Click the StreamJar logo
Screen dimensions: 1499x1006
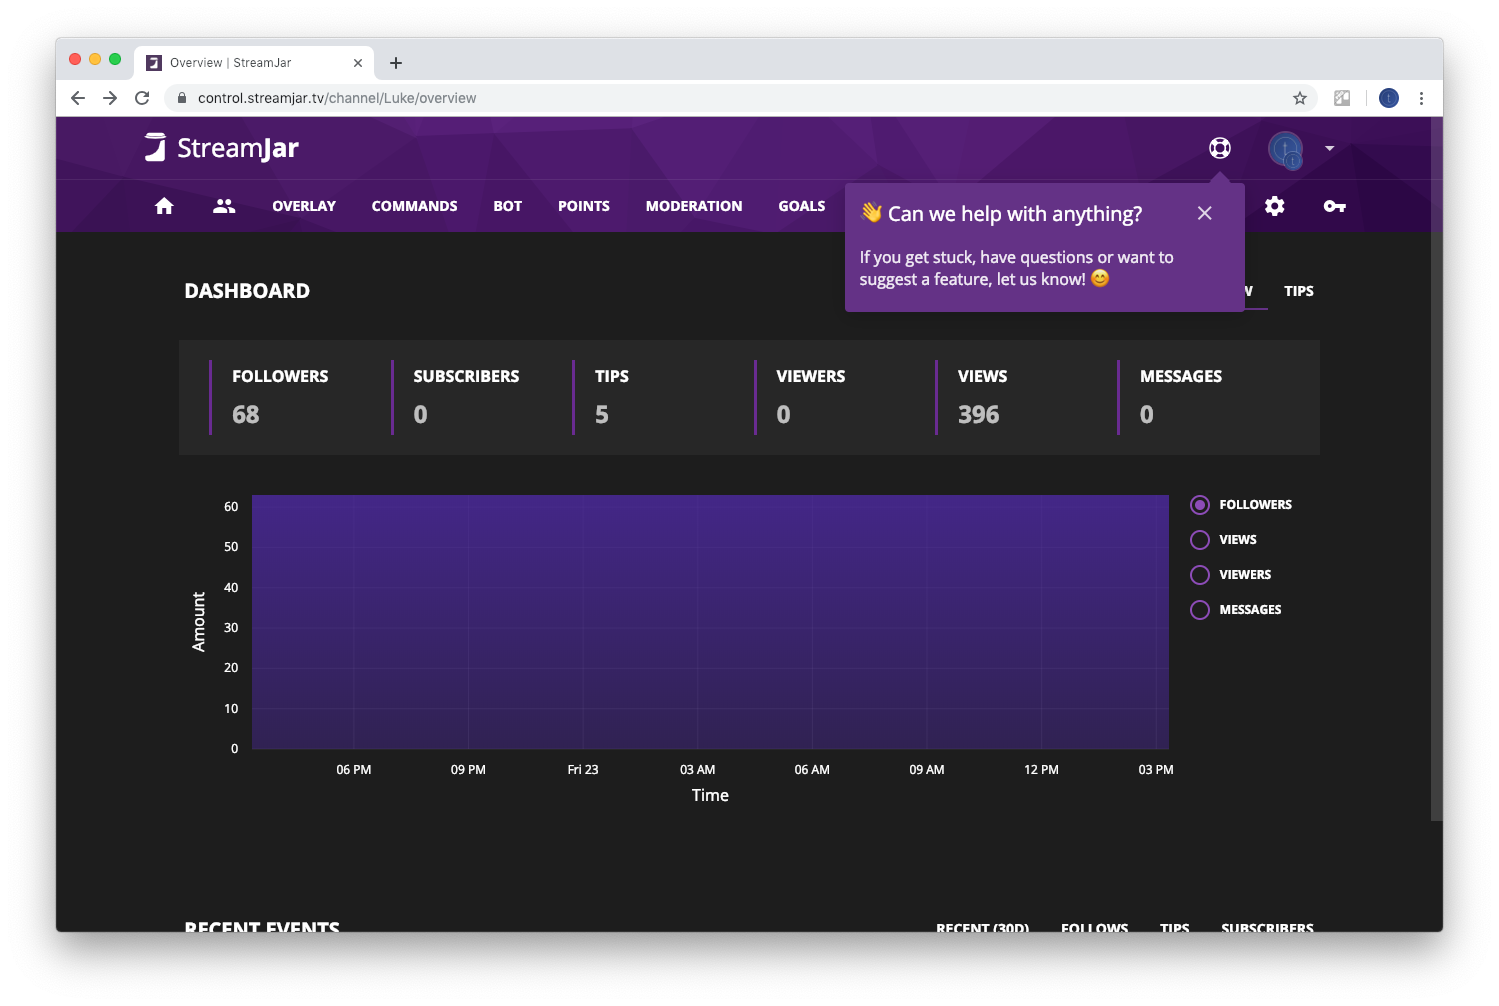pyautogui.click(x=221, y=148)
